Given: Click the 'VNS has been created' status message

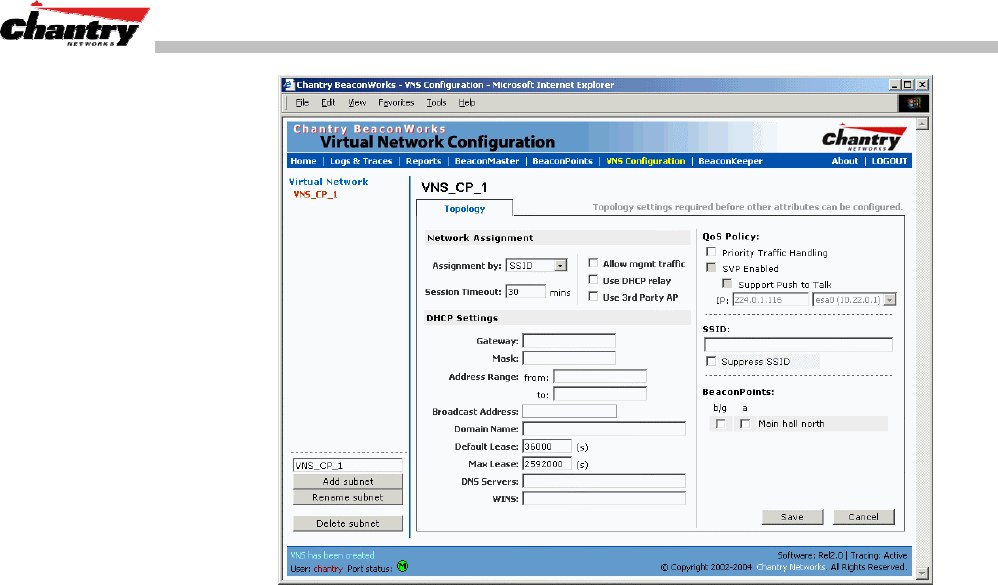Looking at the screenshot, I should [332, 555].
